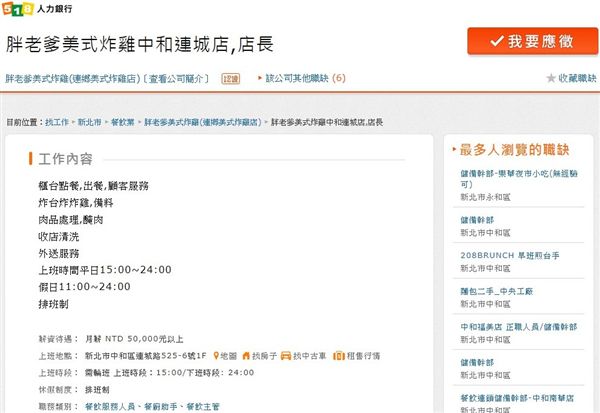Click the car icon for 找中古車

tap(286, 356)
